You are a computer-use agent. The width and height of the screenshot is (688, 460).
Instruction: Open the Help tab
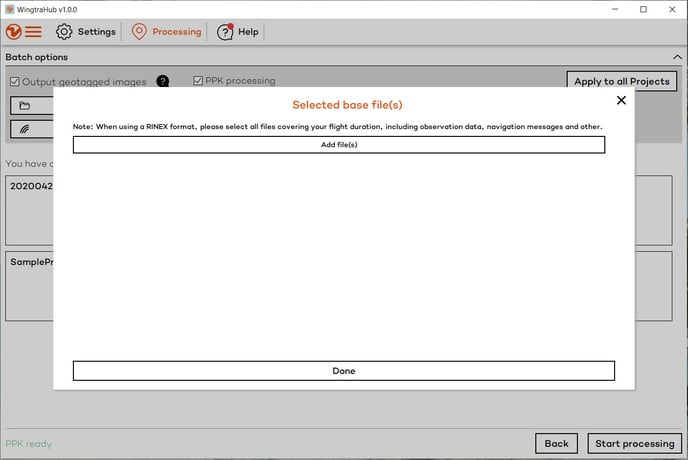click(x=248, y=32)
